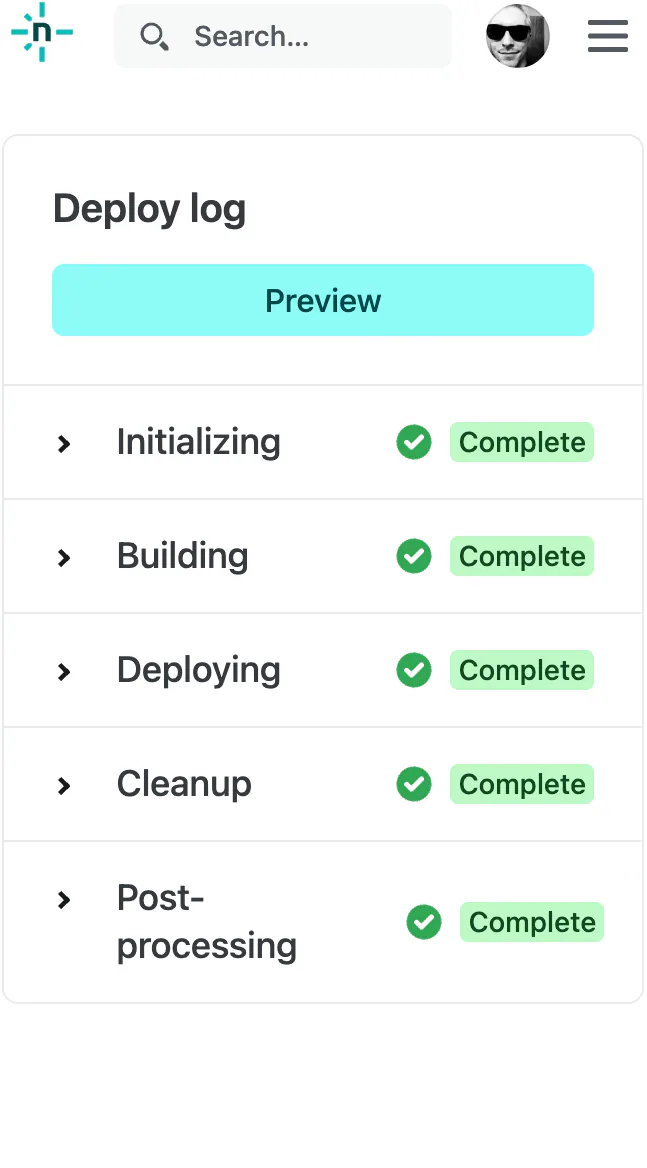This screenshot has height=1168, width=647.
Task: Click the Netlify logo
Action: 41,33
